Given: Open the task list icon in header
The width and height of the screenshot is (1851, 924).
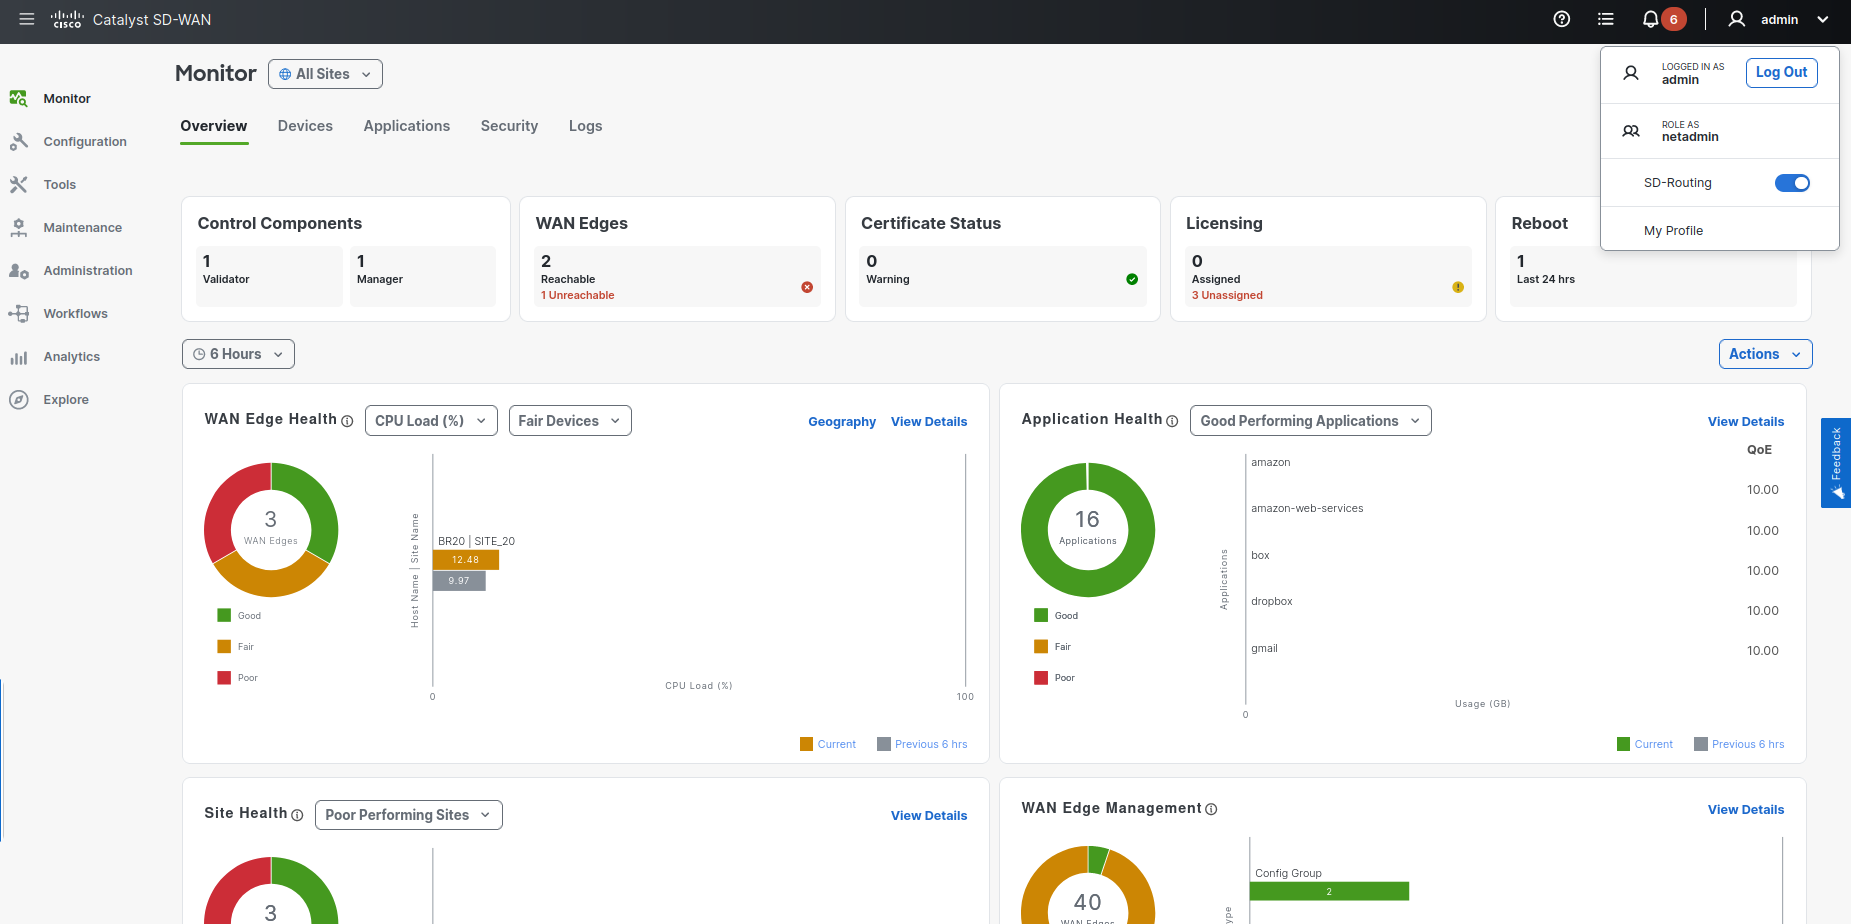Looking at the screenshot, I should tap(1606, 19).
